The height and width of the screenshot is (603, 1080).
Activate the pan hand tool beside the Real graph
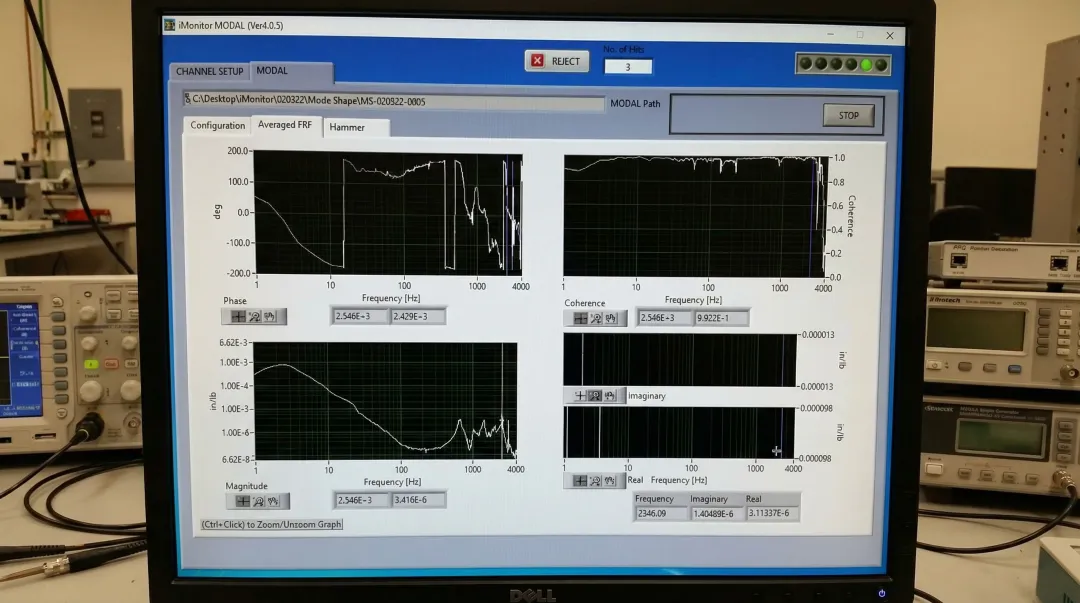(609, 480)
